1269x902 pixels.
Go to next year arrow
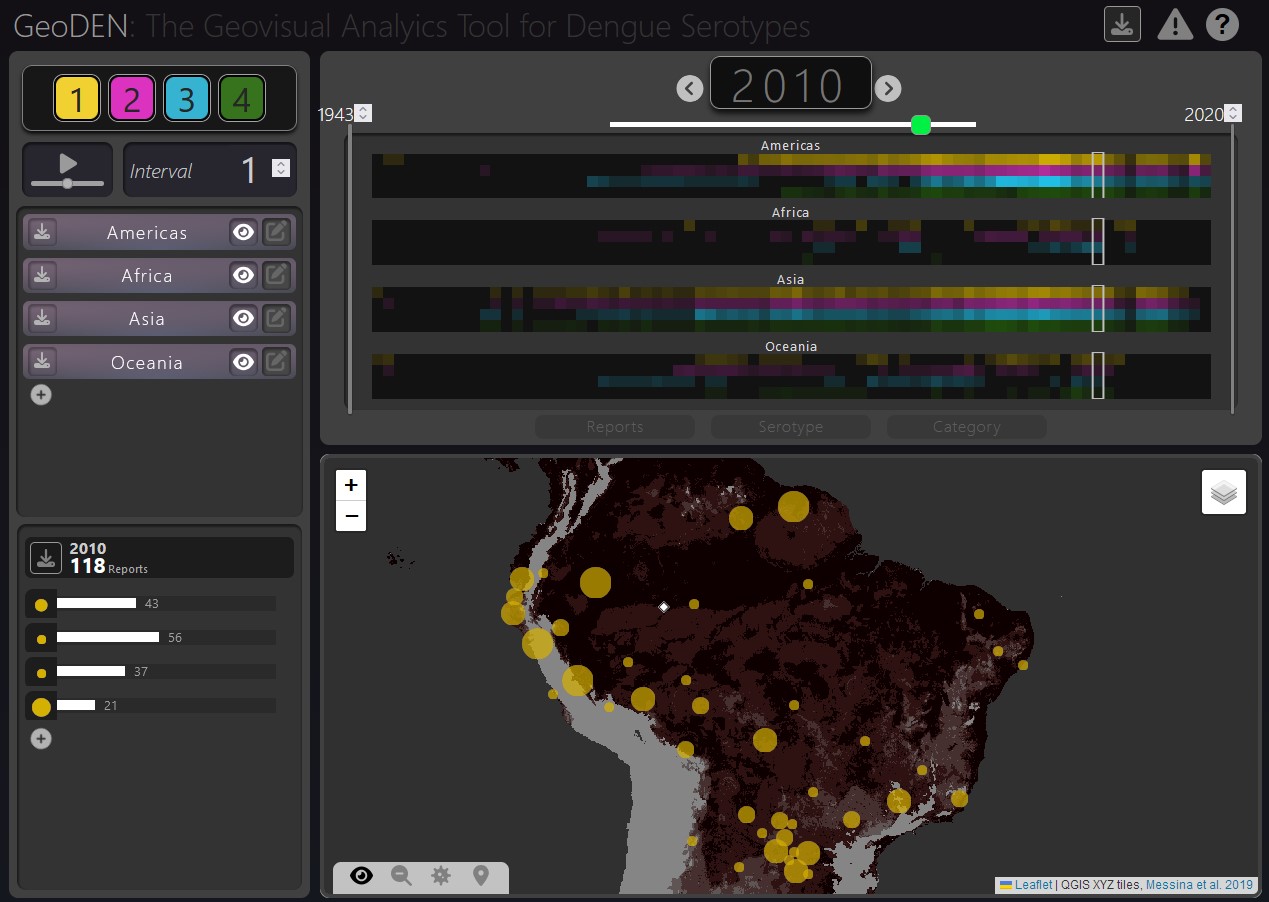(x=888, y=88)
